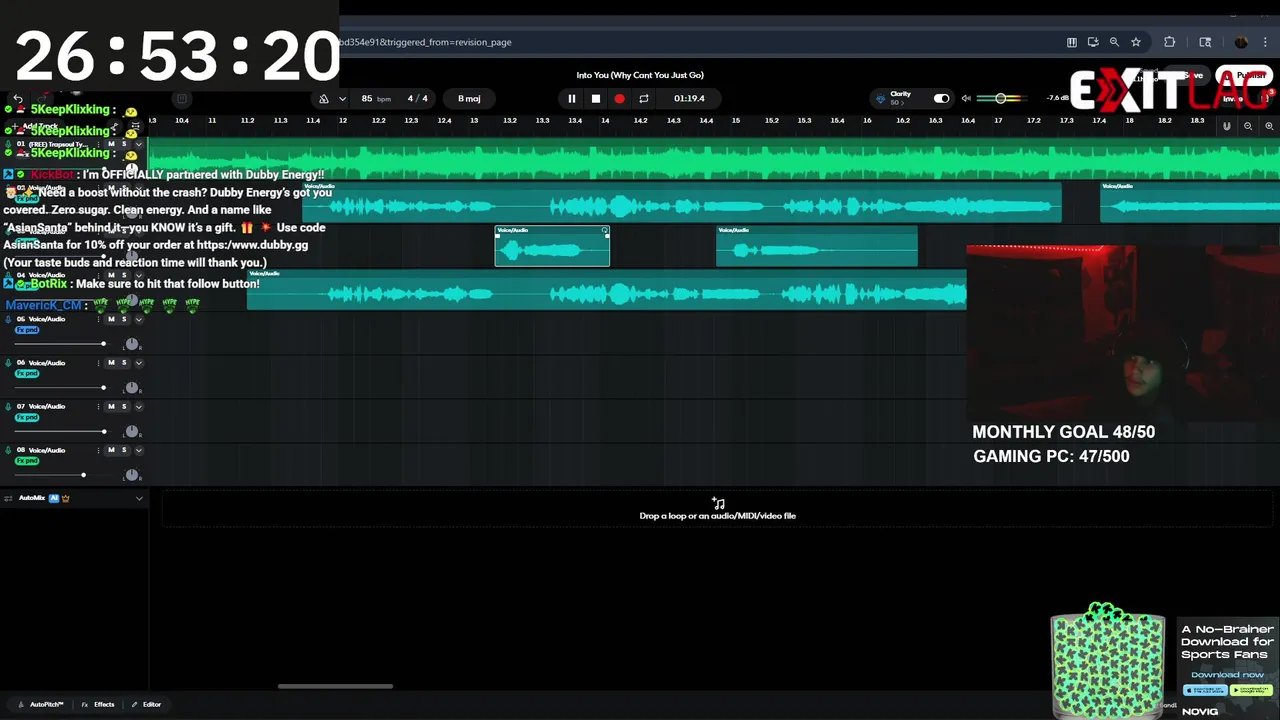Open the AutoPitch tab
Viewport: 1280px width, 720px height.
tap(40, 704)
